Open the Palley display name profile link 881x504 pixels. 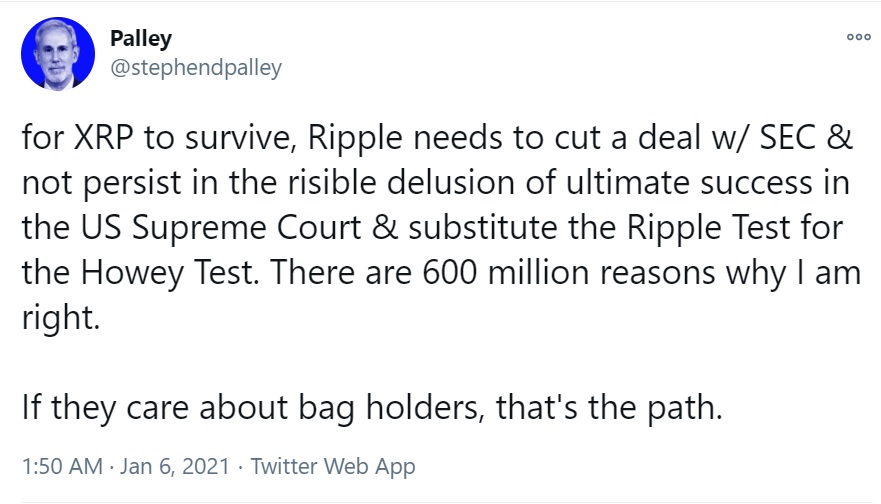tap(141, 39)
